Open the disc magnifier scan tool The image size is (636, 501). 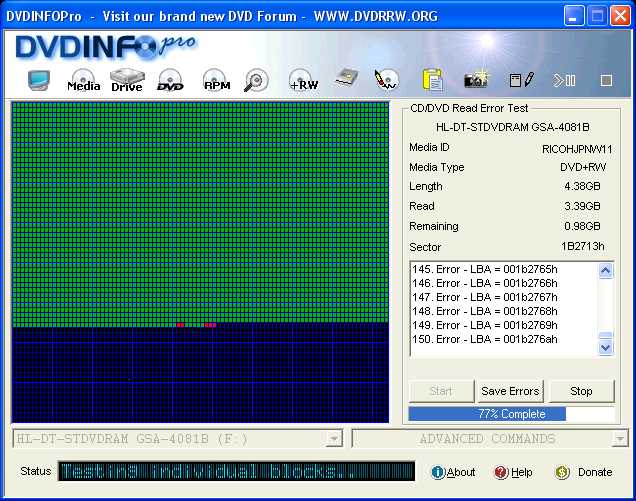tap(256, 80)
